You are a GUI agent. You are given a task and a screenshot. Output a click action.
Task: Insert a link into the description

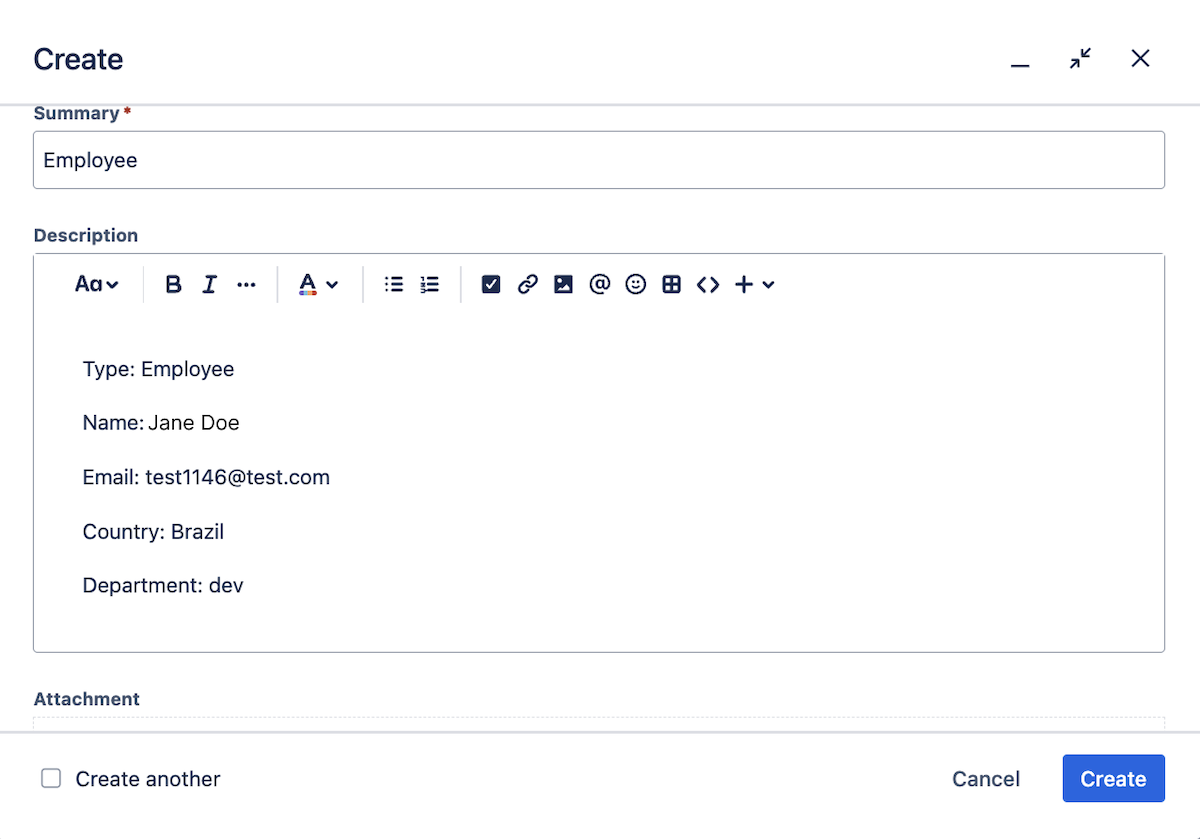pyautogui.click(x=527, y=284)
